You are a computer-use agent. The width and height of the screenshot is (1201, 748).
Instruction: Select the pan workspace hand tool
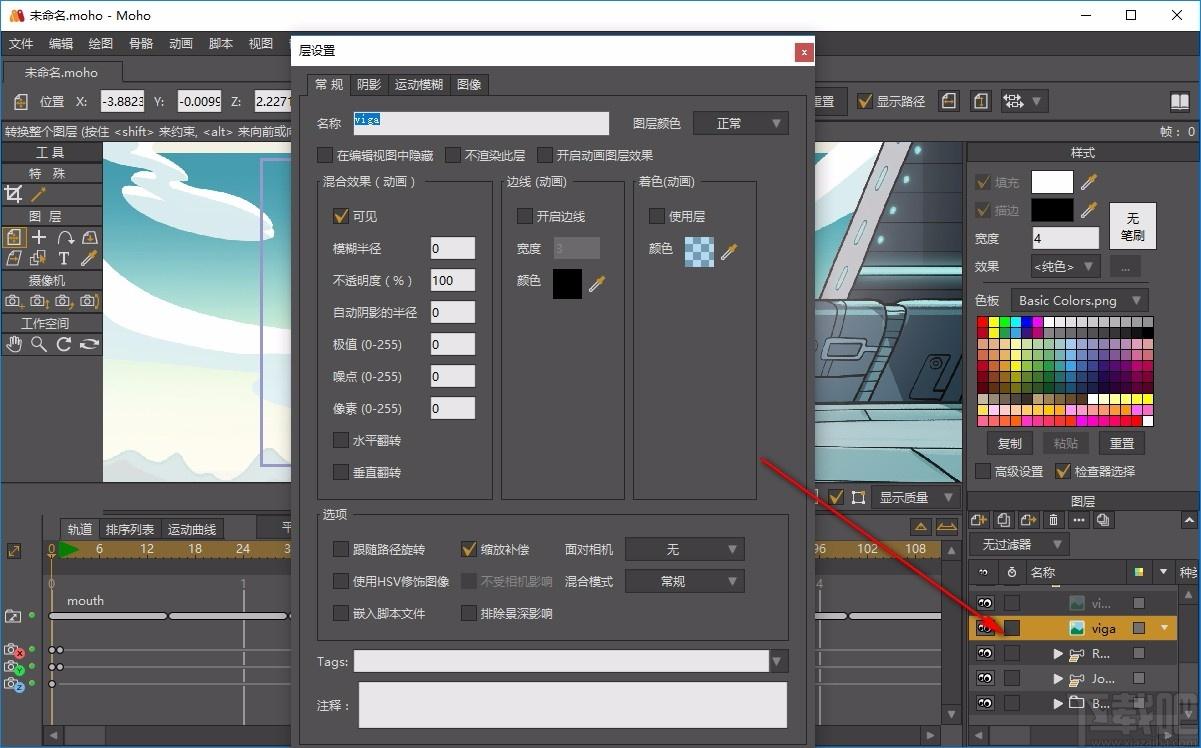[14, 344]
